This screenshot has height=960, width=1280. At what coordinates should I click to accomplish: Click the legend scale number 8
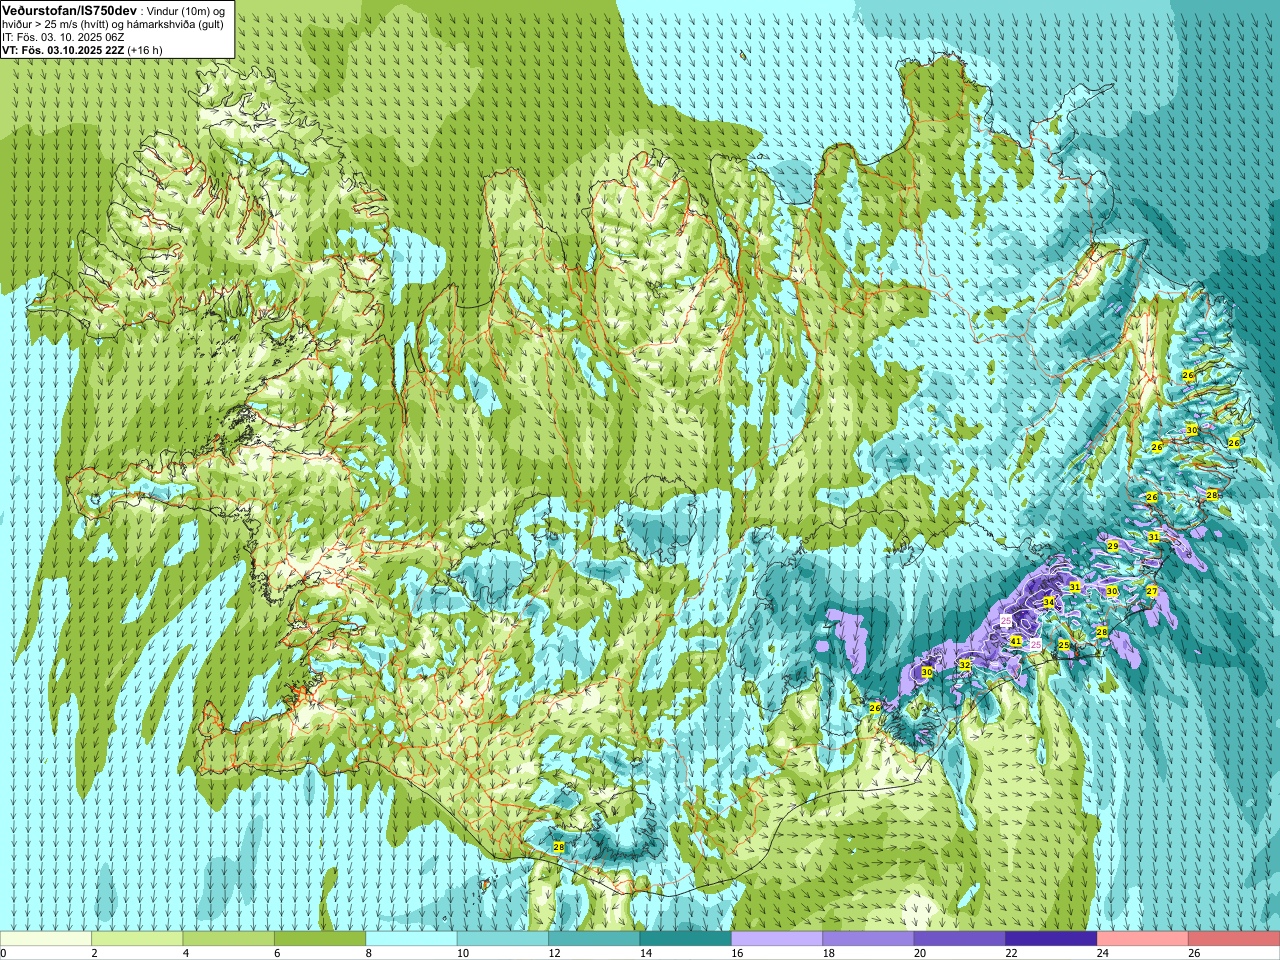[x=368, y=954]
